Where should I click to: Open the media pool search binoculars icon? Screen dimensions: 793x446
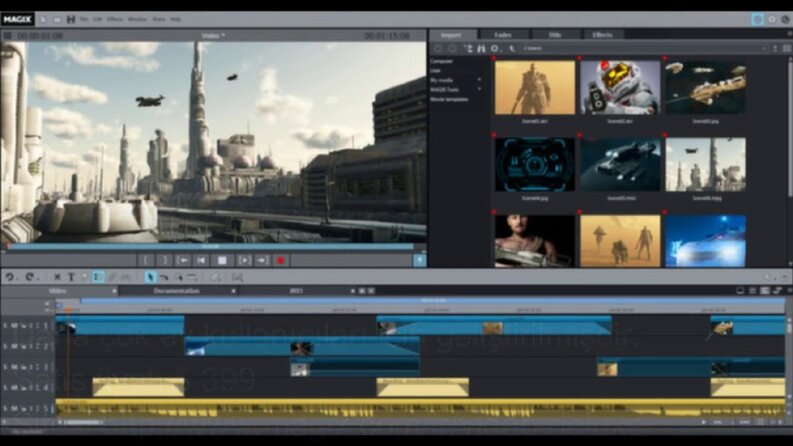click(x=481, y=49)
